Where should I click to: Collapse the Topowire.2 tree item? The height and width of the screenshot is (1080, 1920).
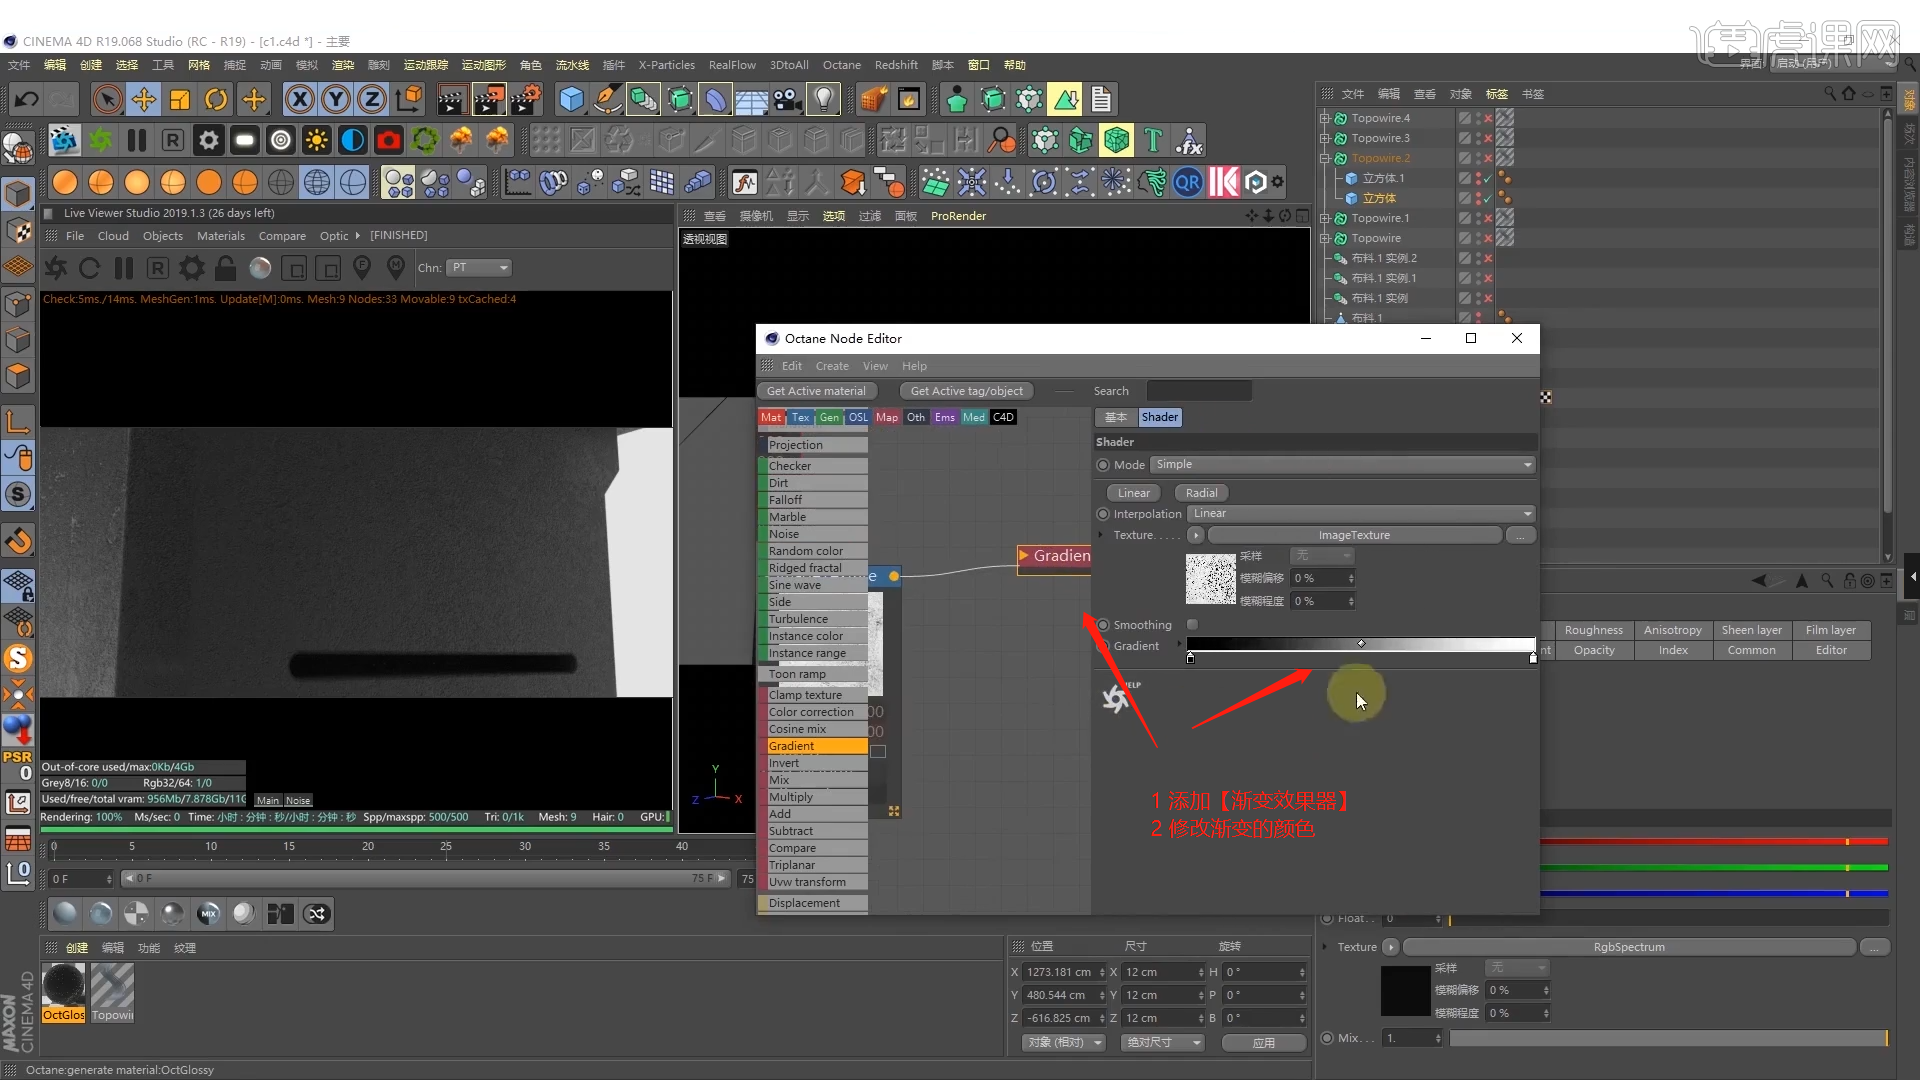tap(1325, 158)
